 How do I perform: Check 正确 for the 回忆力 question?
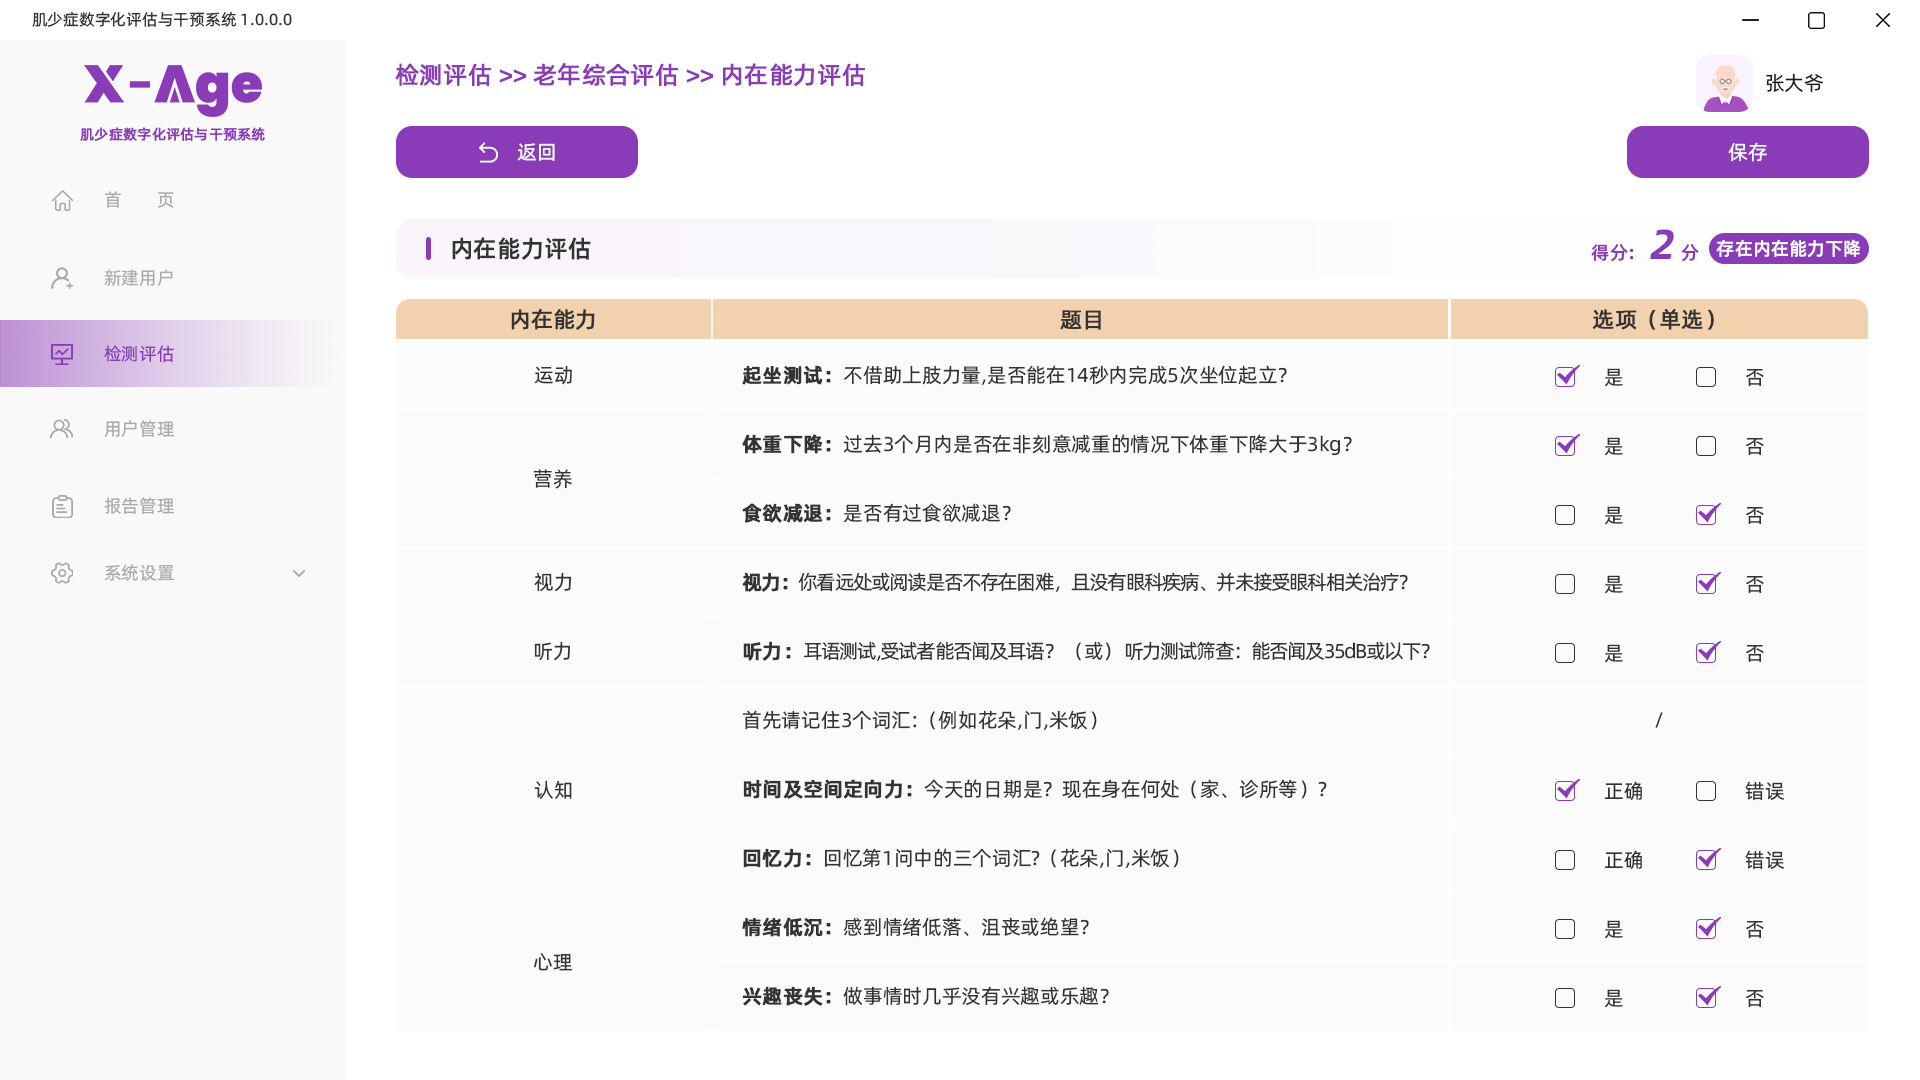point(1565,859)
